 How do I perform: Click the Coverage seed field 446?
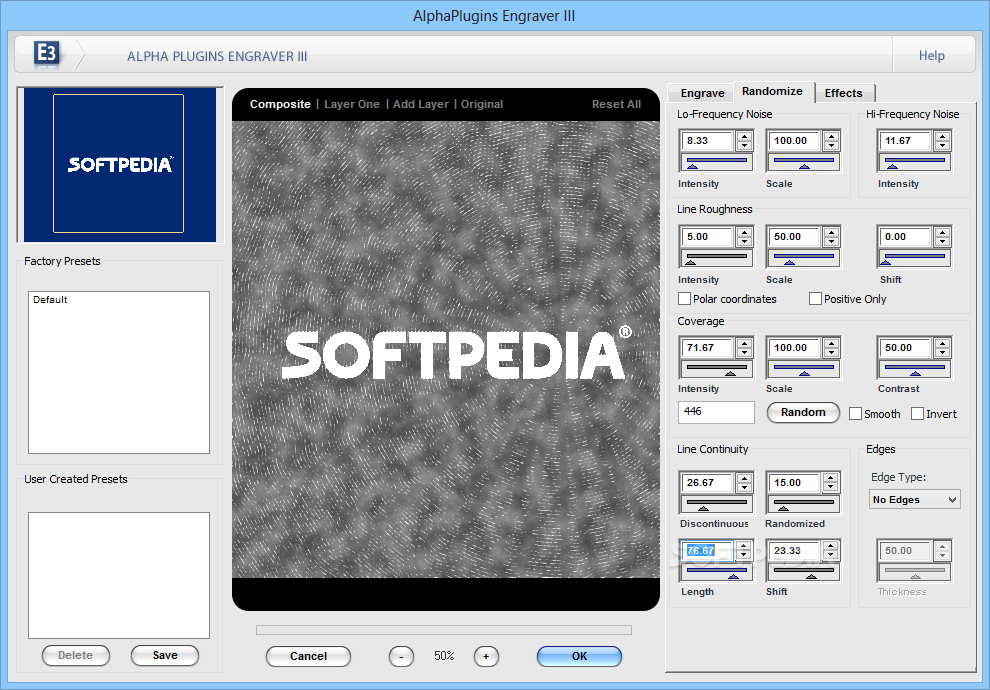coord(716,412)
